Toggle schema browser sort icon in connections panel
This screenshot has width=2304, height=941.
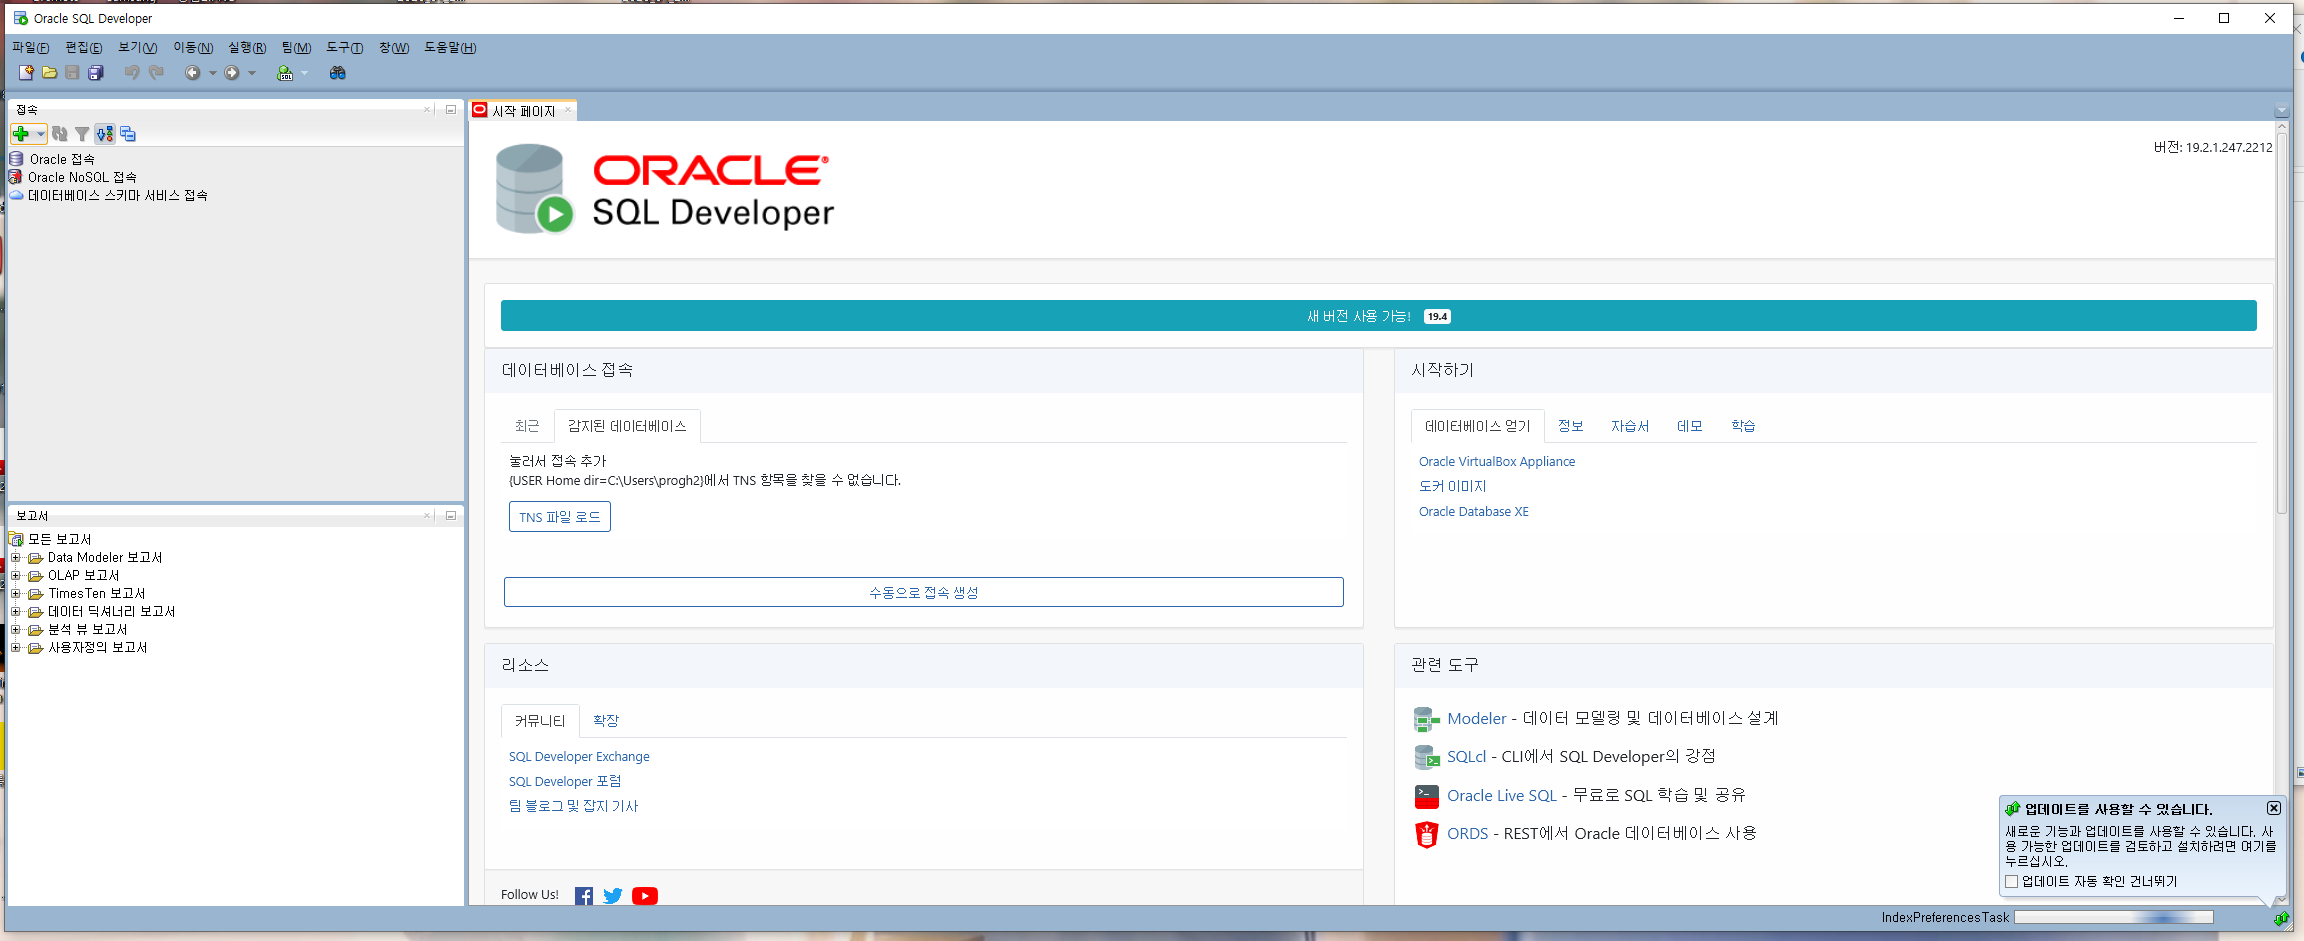[105, 134]
